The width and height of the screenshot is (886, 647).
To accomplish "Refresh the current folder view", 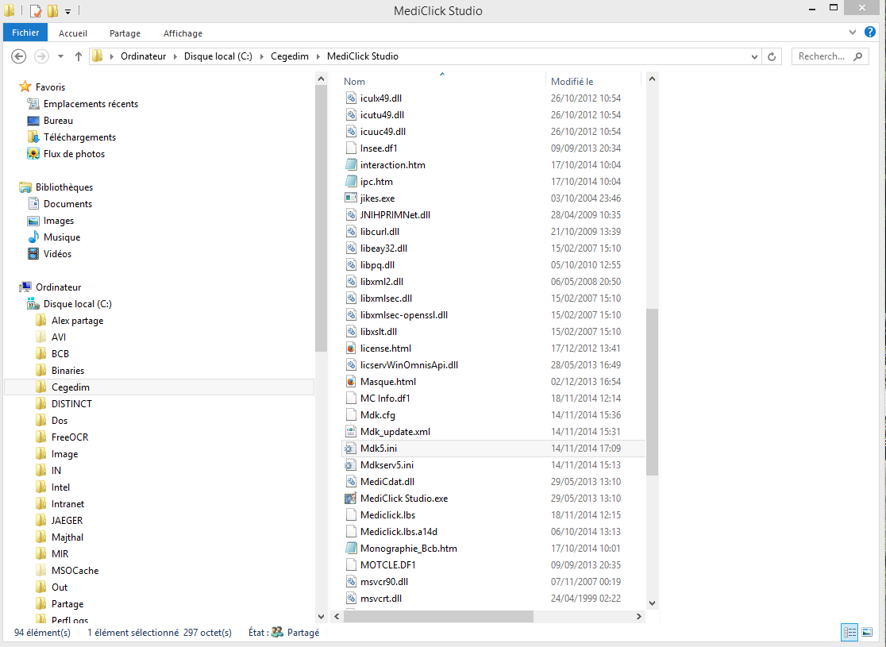I will [771, 57].
